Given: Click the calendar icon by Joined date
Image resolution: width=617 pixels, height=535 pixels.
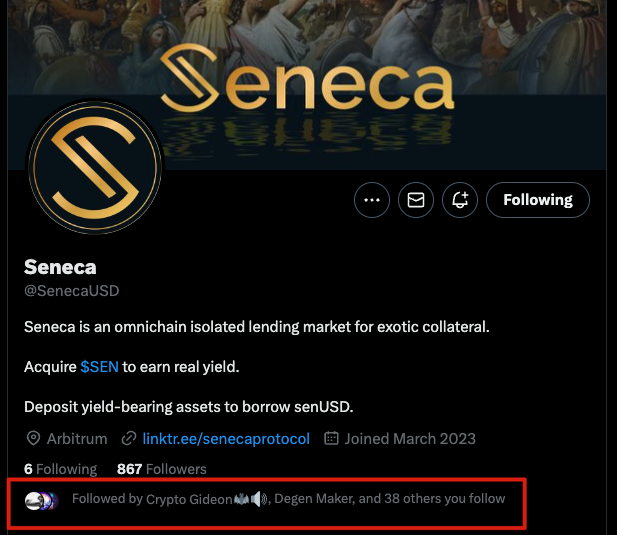Looking at the screenshot, I should point(333,438).
